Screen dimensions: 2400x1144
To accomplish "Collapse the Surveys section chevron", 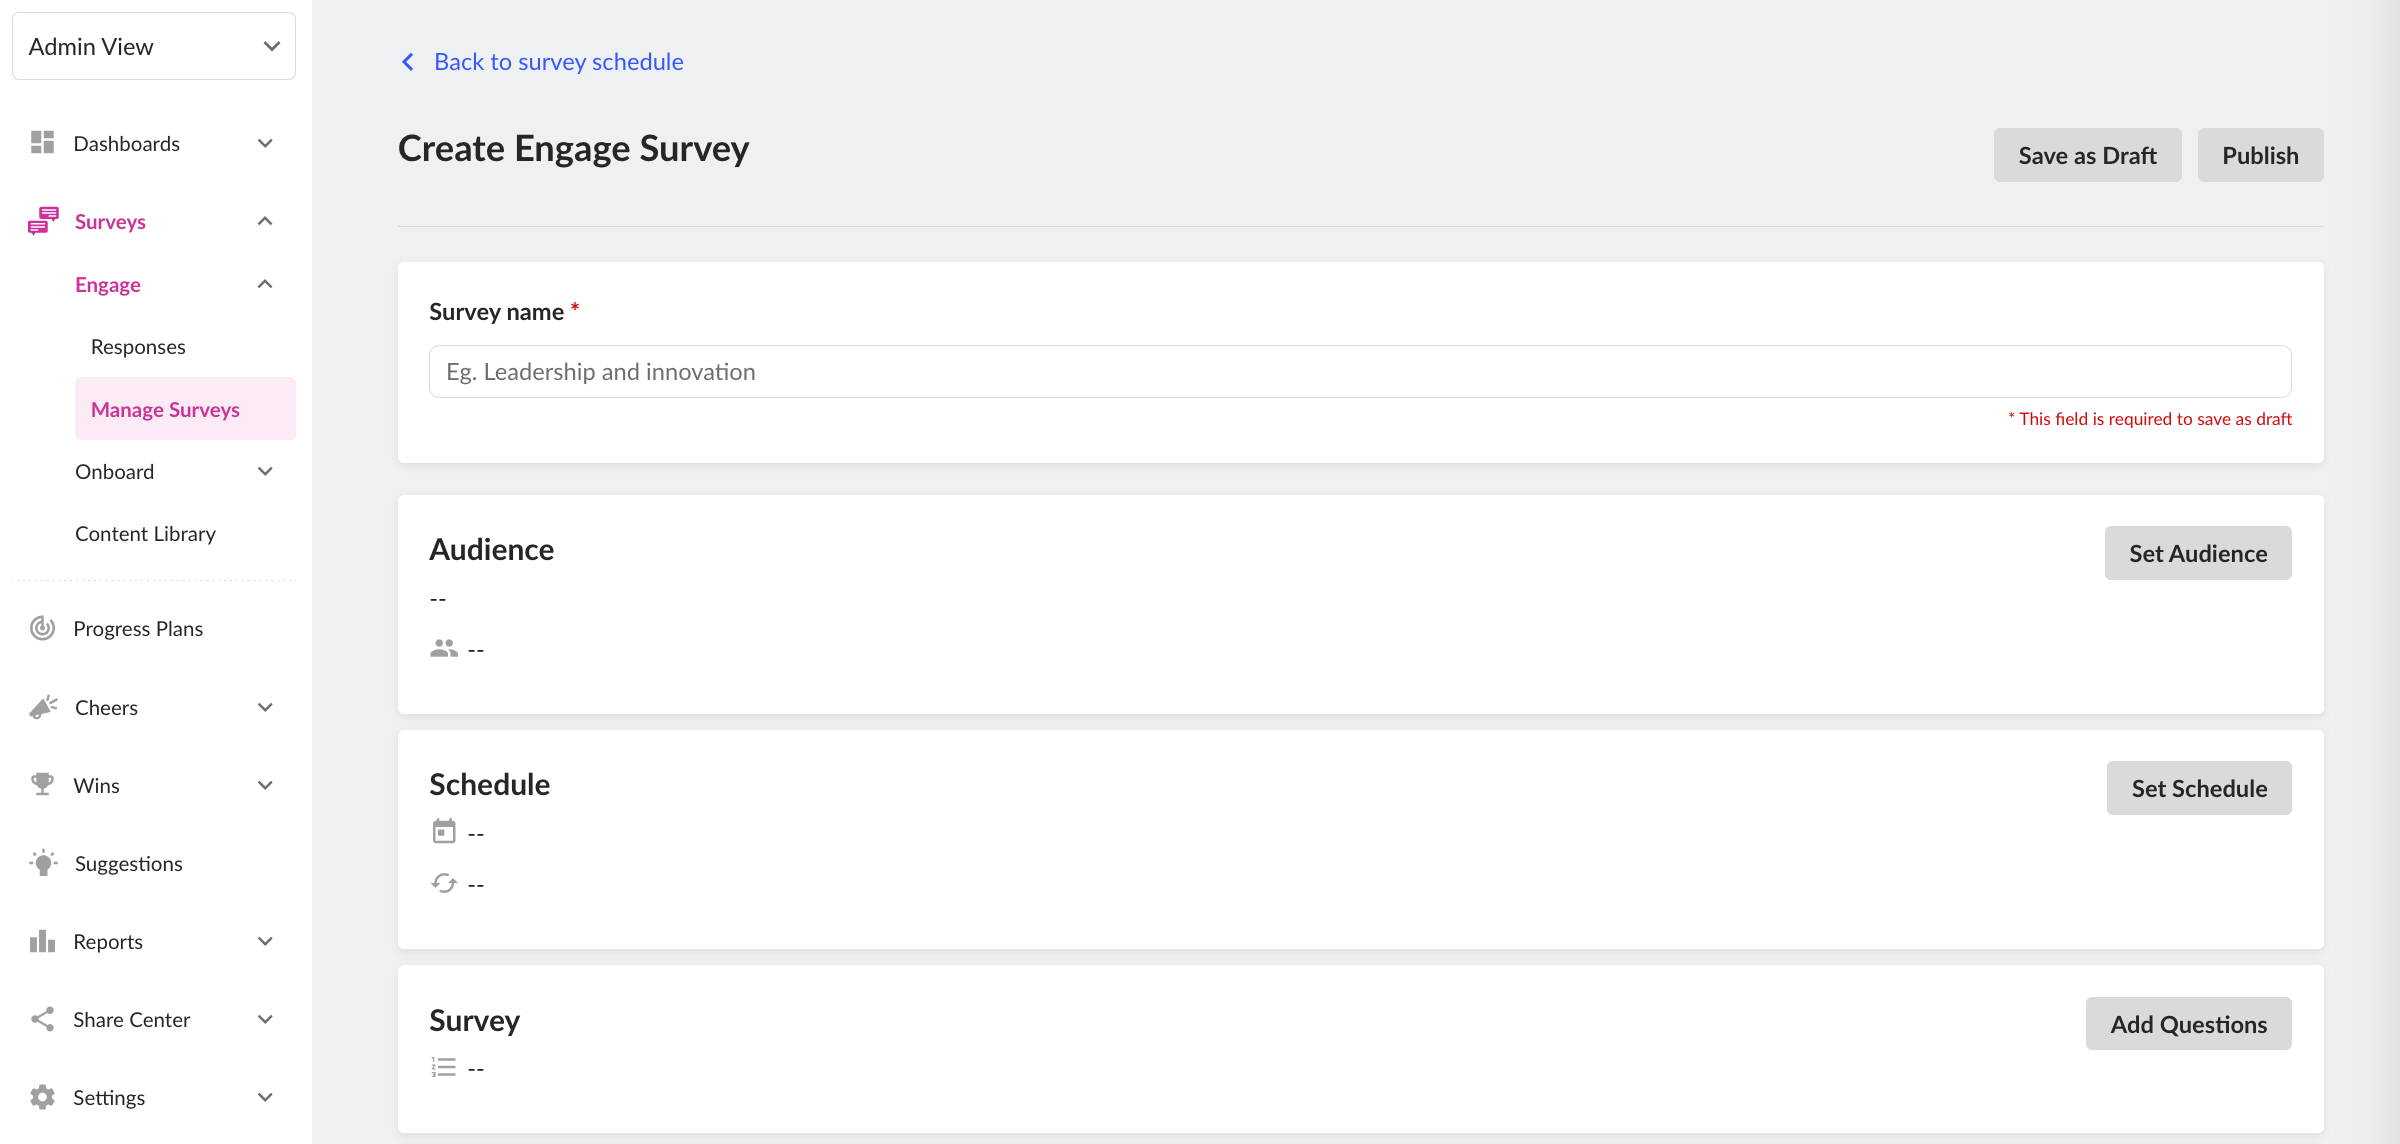I will pyautogui.click(x=265, y=221).
